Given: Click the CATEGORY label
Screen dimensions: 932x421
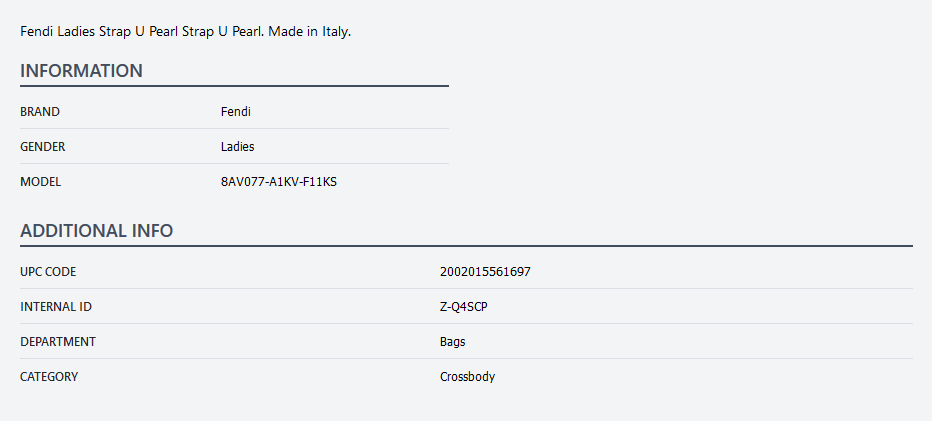Looking at the screenshot, I should (49, 377).
